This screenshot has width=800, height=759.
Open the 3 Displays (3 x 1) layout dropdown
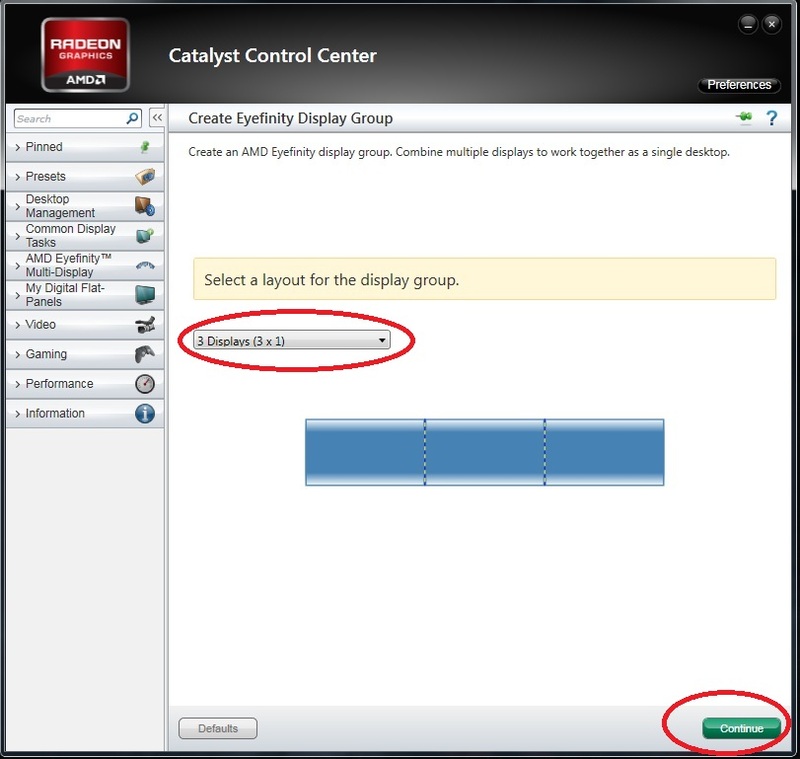[x=292, y=340]
